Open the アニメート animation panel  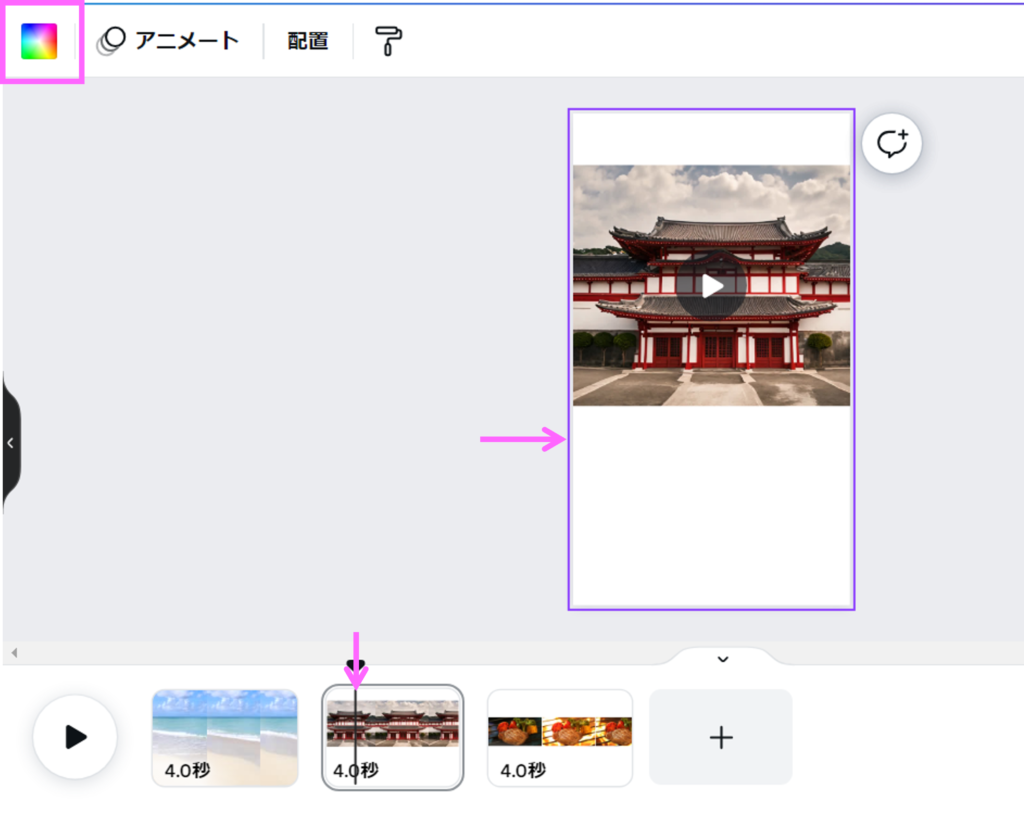click(168, 41)
